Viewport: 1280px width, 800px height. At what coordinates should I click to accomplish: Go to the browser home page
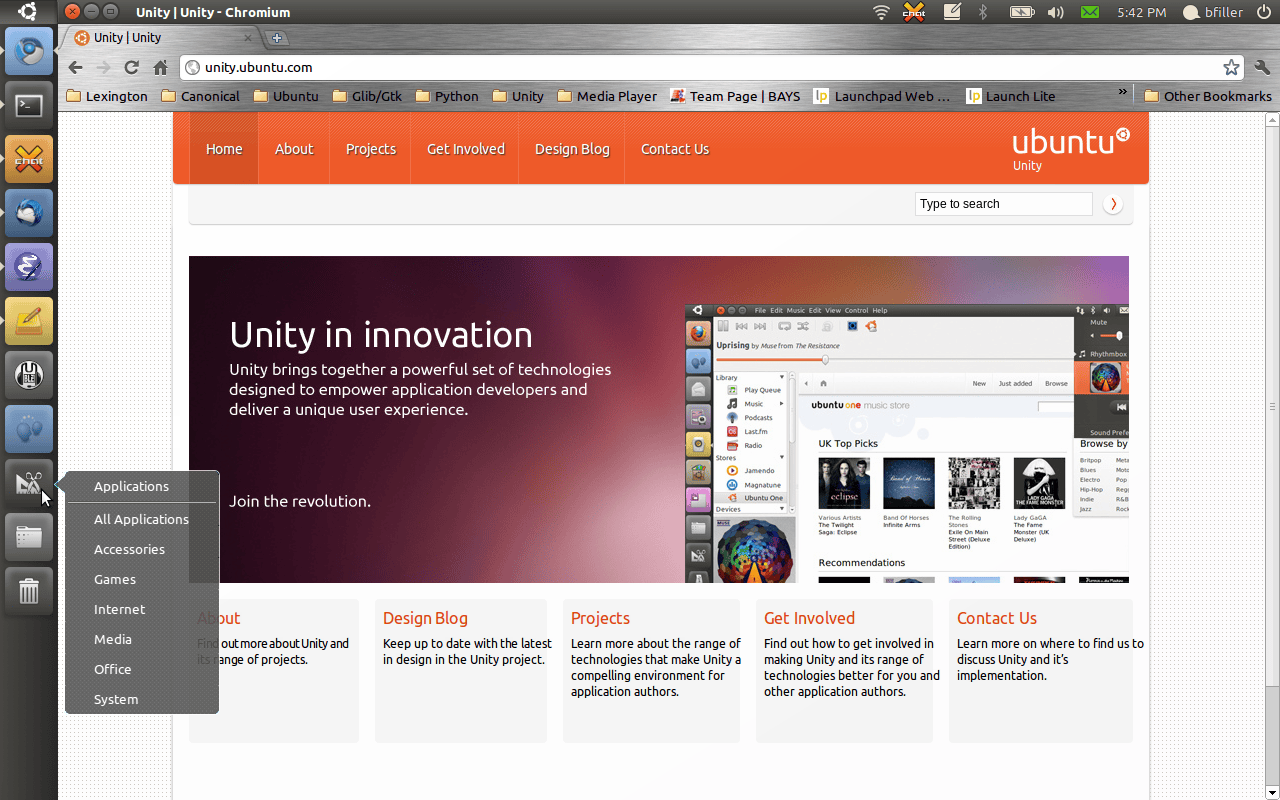(160, 68)
